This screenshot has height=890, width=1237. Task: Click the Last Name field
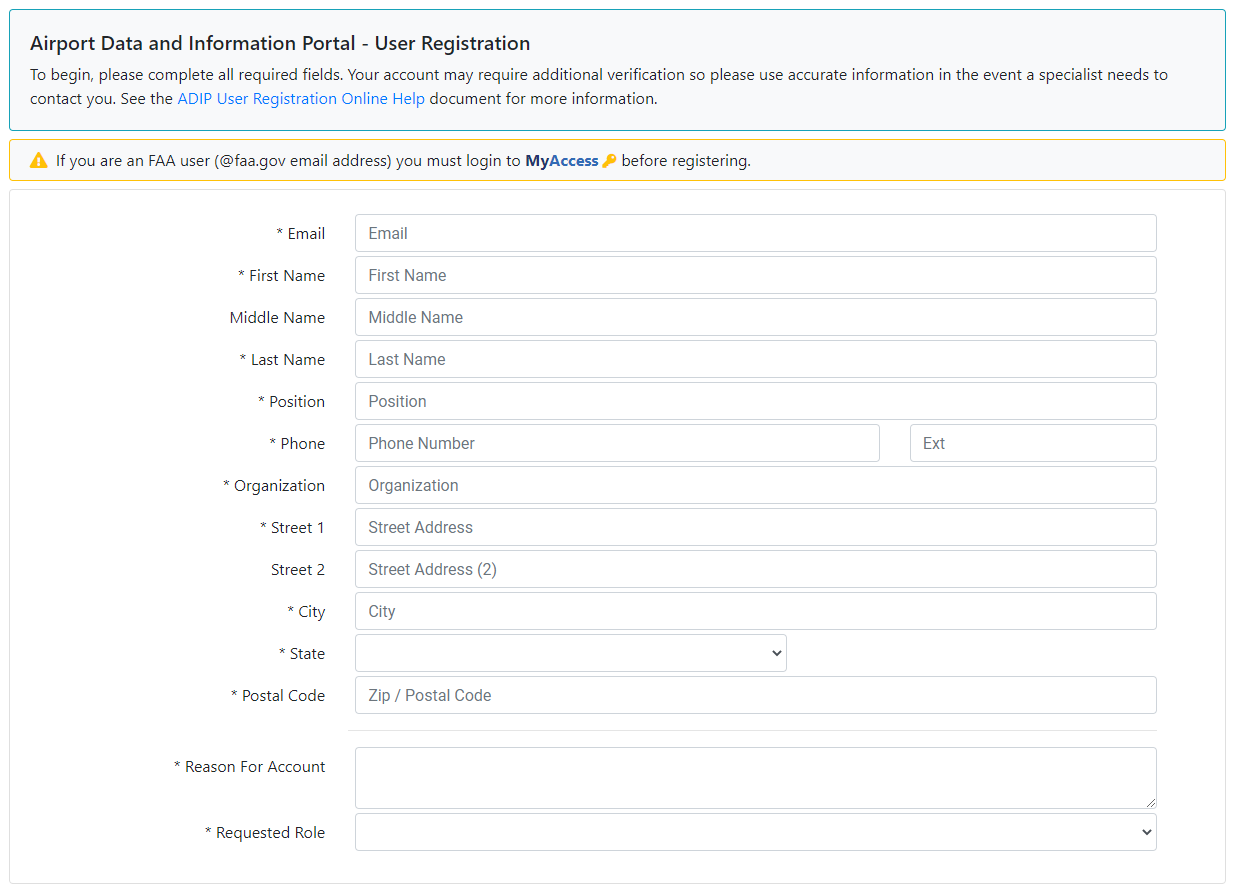(x=755, y=359)
